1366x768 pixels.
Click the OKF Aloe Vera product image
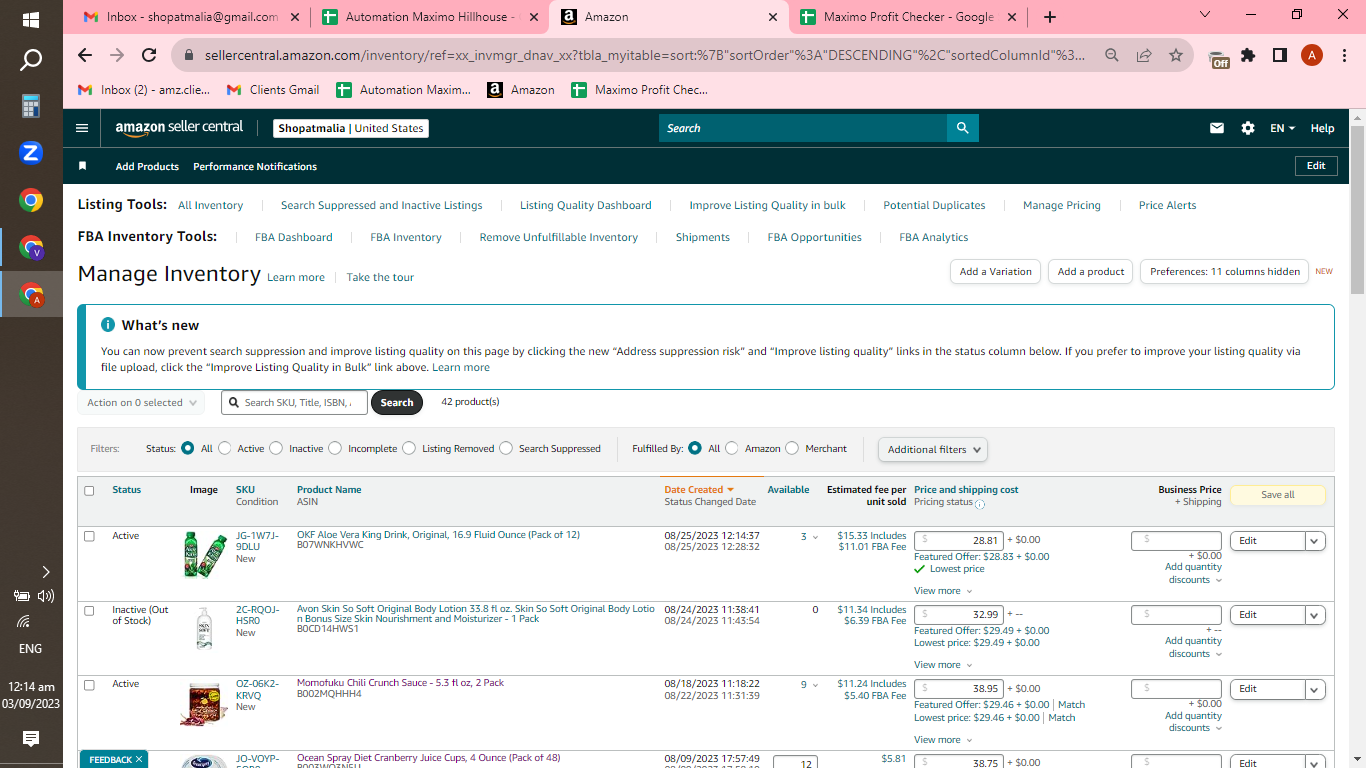coord(204,554)
